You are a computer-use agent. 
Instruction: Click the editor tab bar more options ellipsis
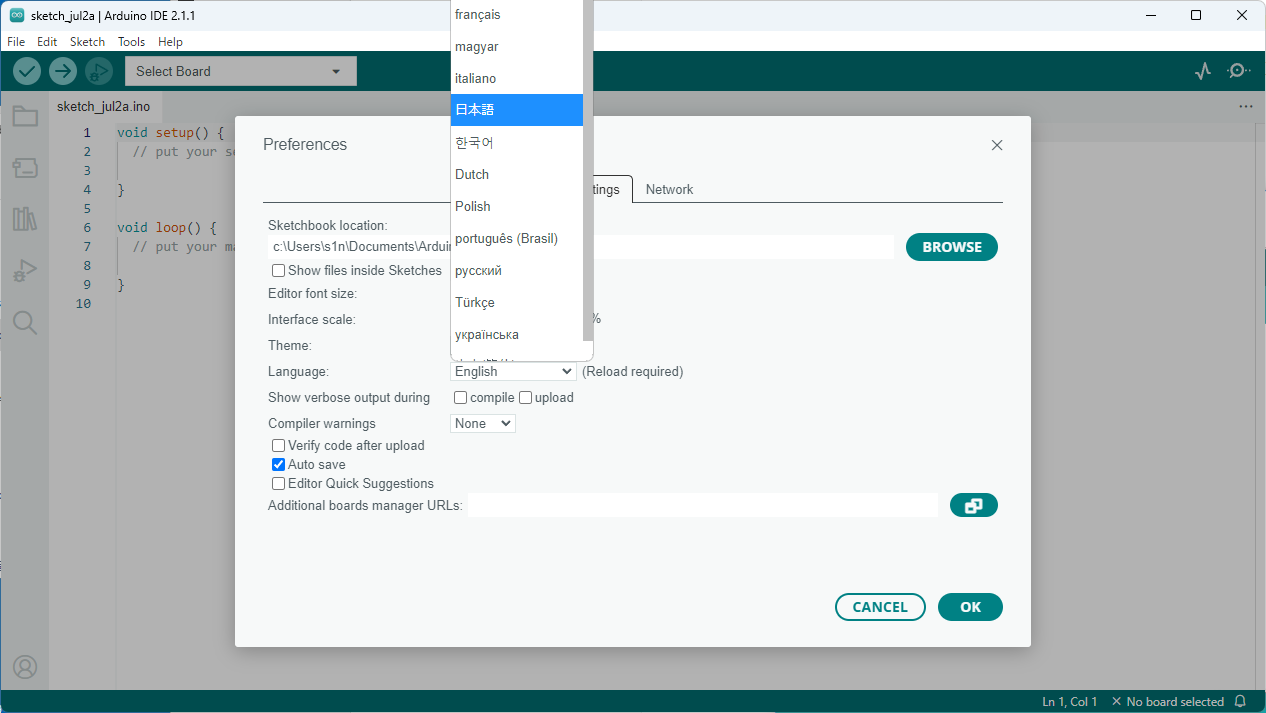[x=1246, y=106]
